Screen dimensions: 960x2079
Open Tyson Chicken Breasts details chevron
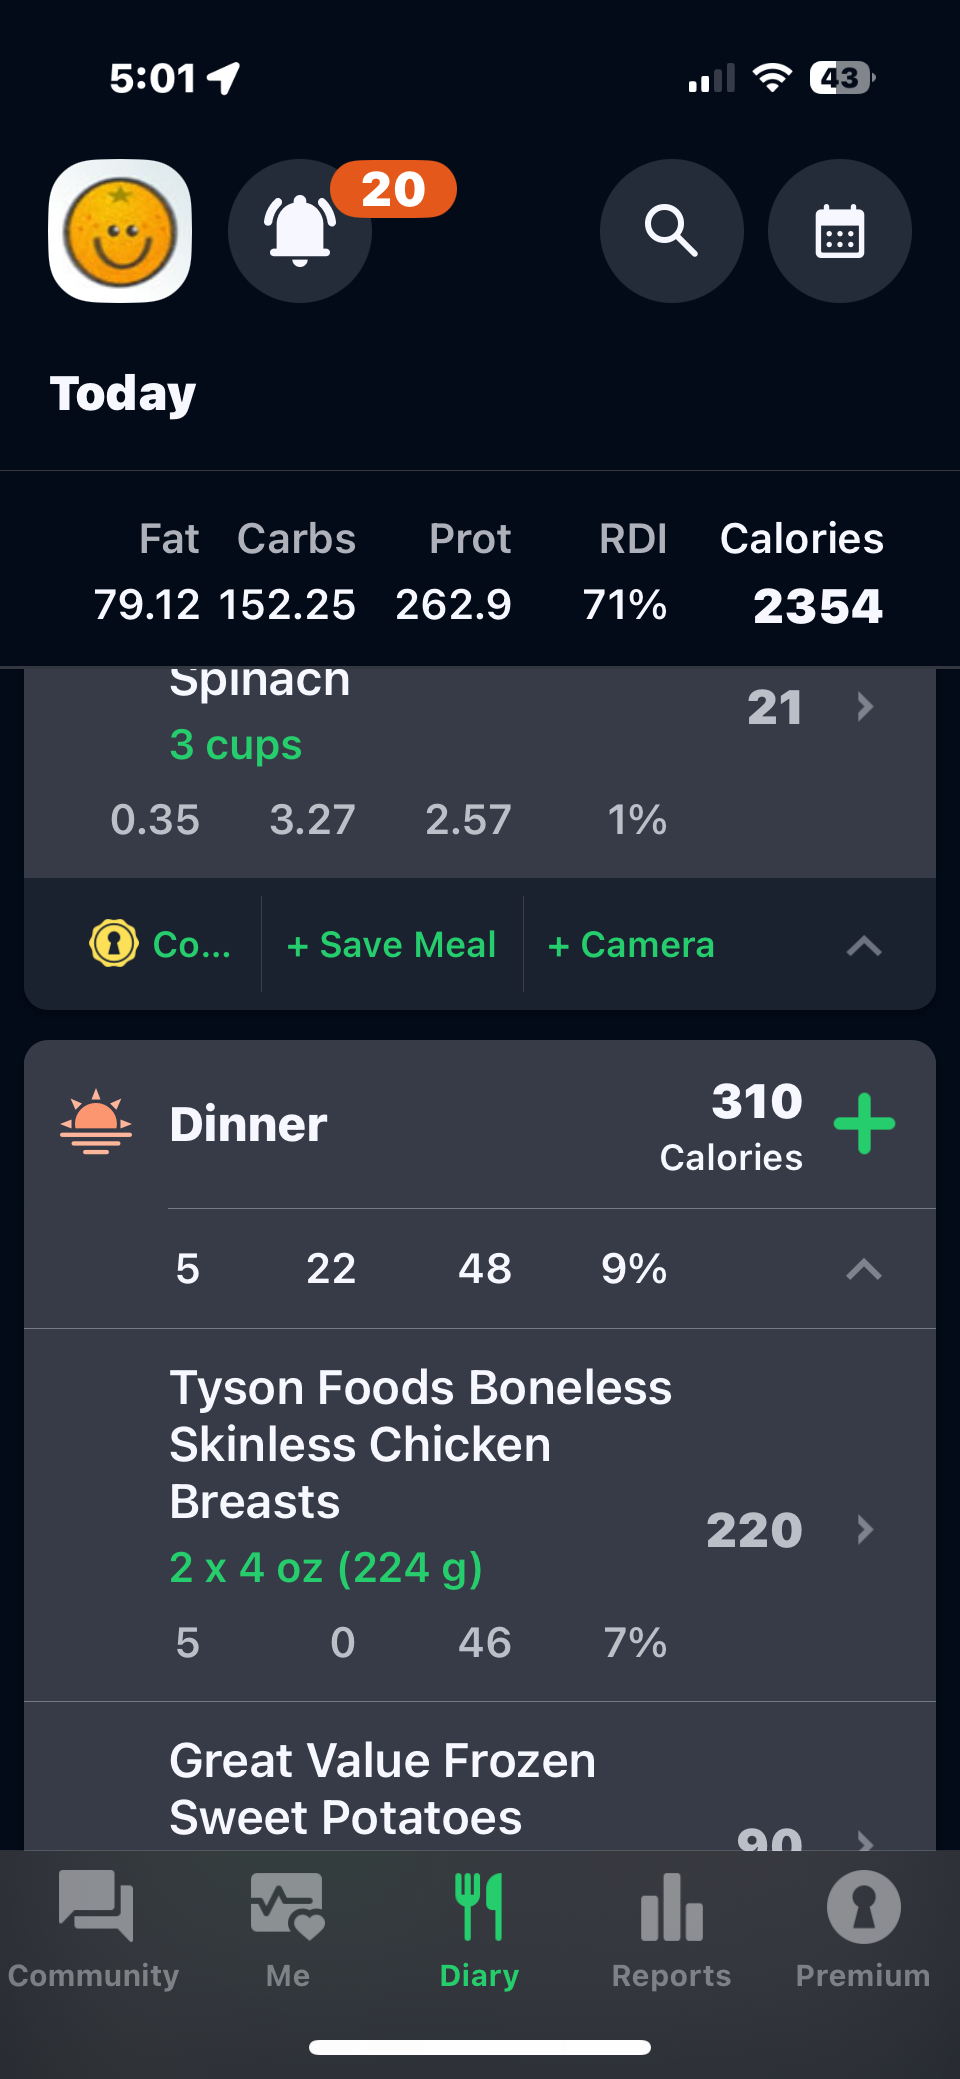click(x=865, y=1529)
